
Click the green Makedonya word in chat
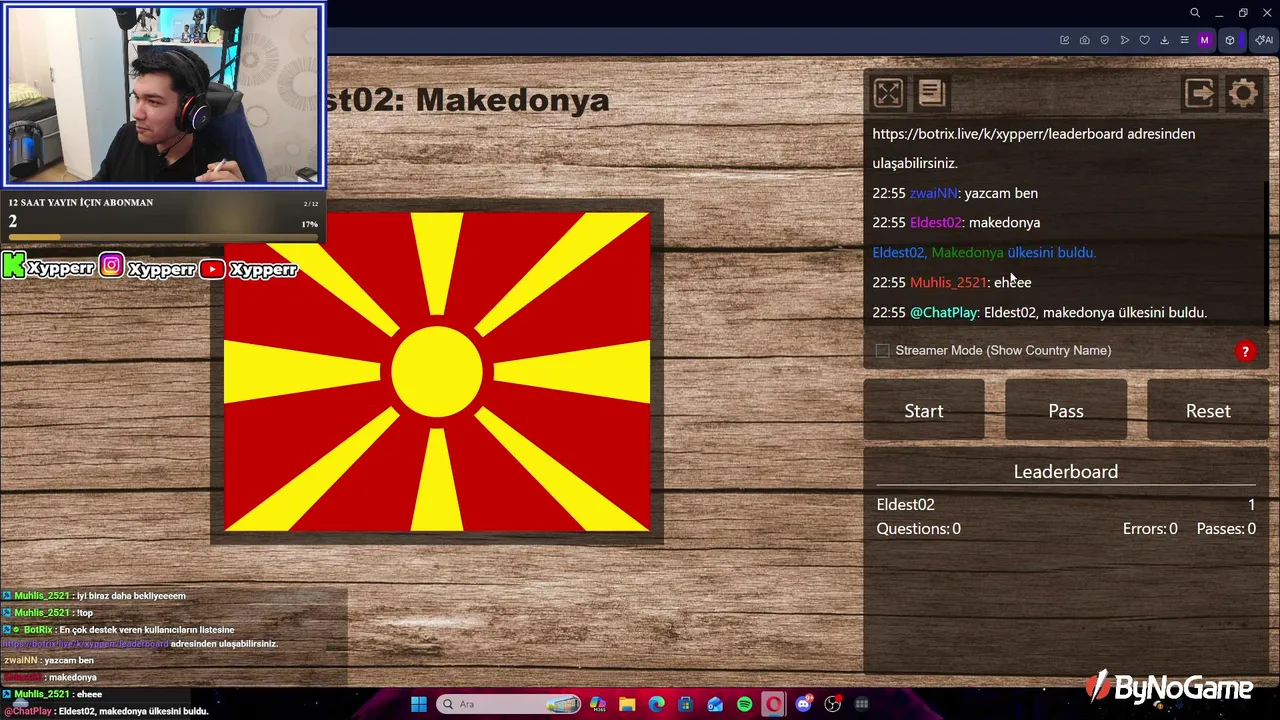click(967, 253)
